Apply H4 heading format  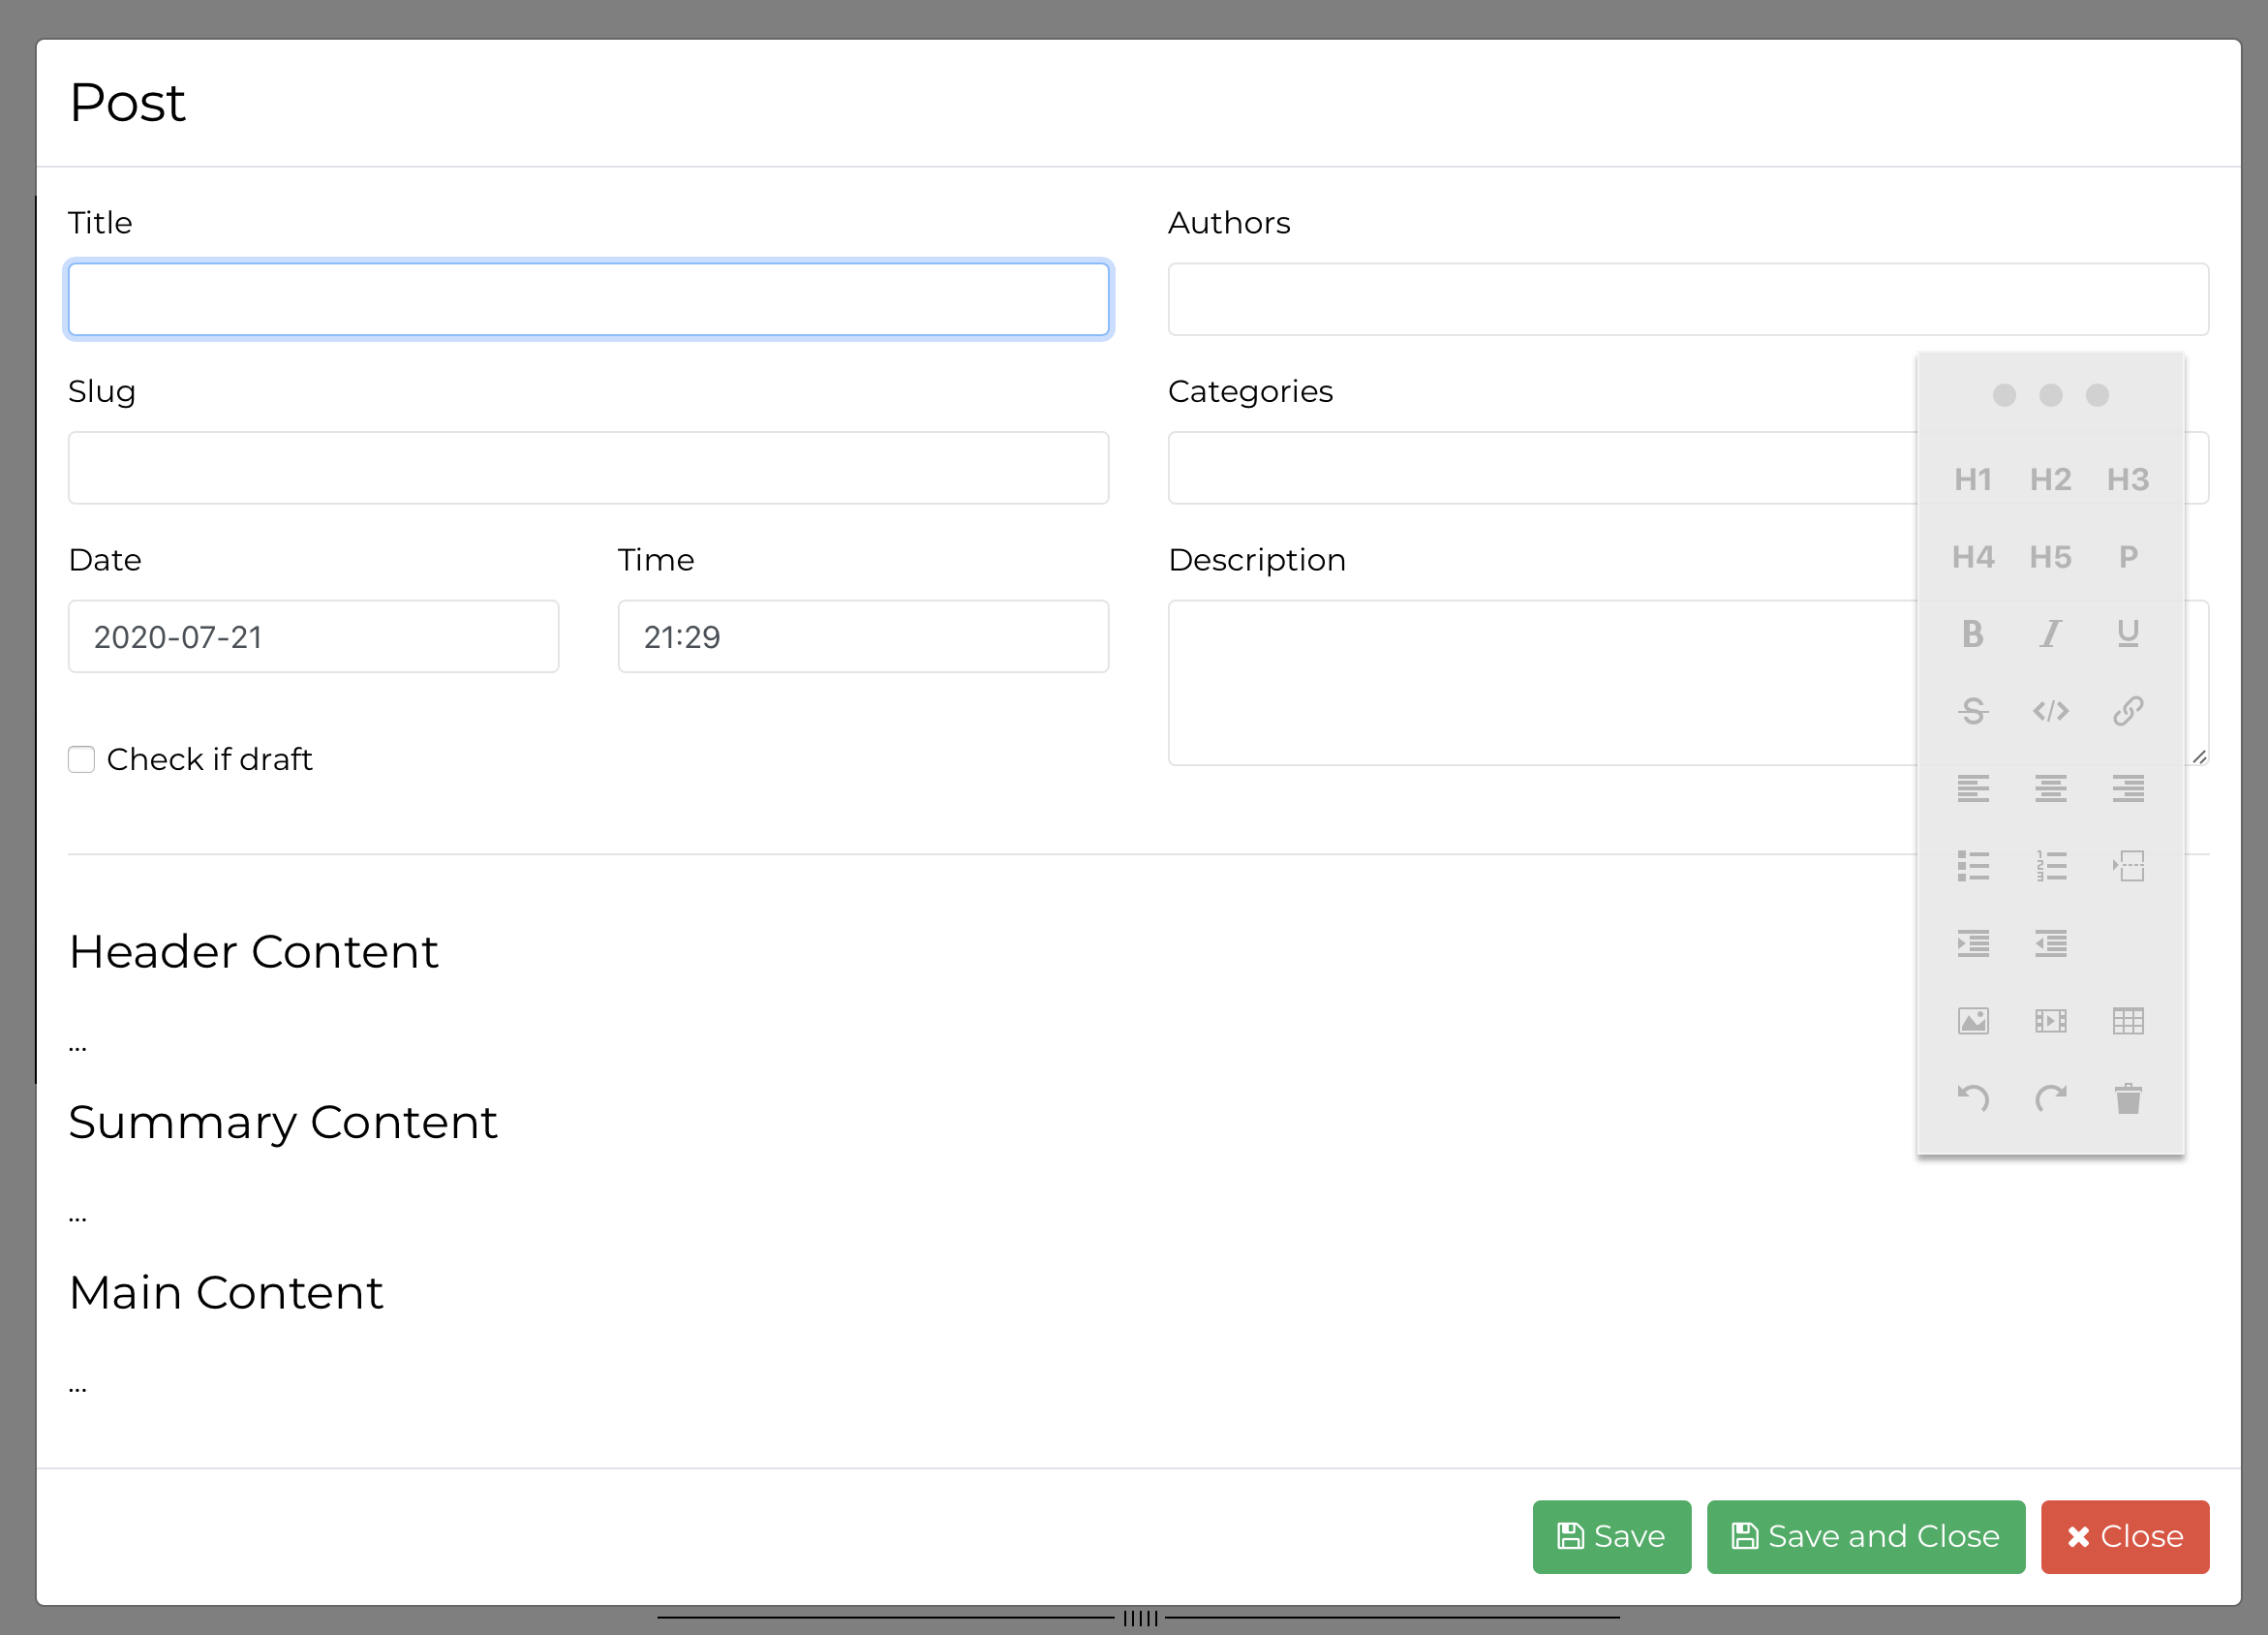pos(1972,557)
